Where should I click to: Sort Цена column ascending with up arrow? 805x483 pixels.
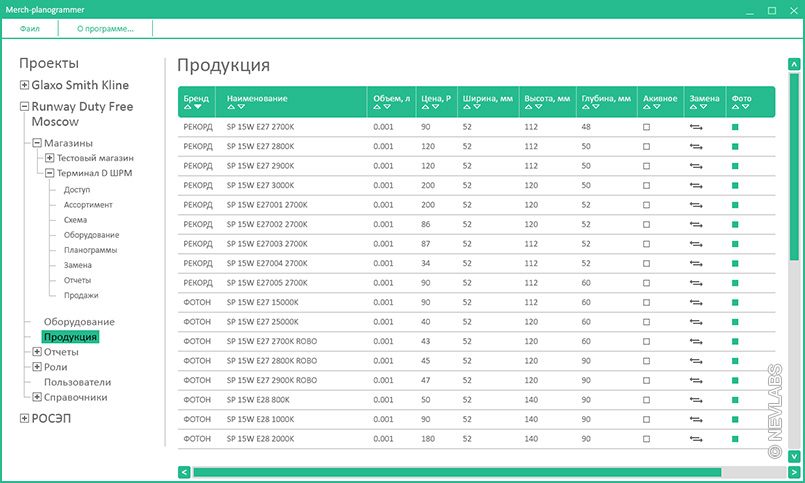pyautogui.click(x=425, y=107)
